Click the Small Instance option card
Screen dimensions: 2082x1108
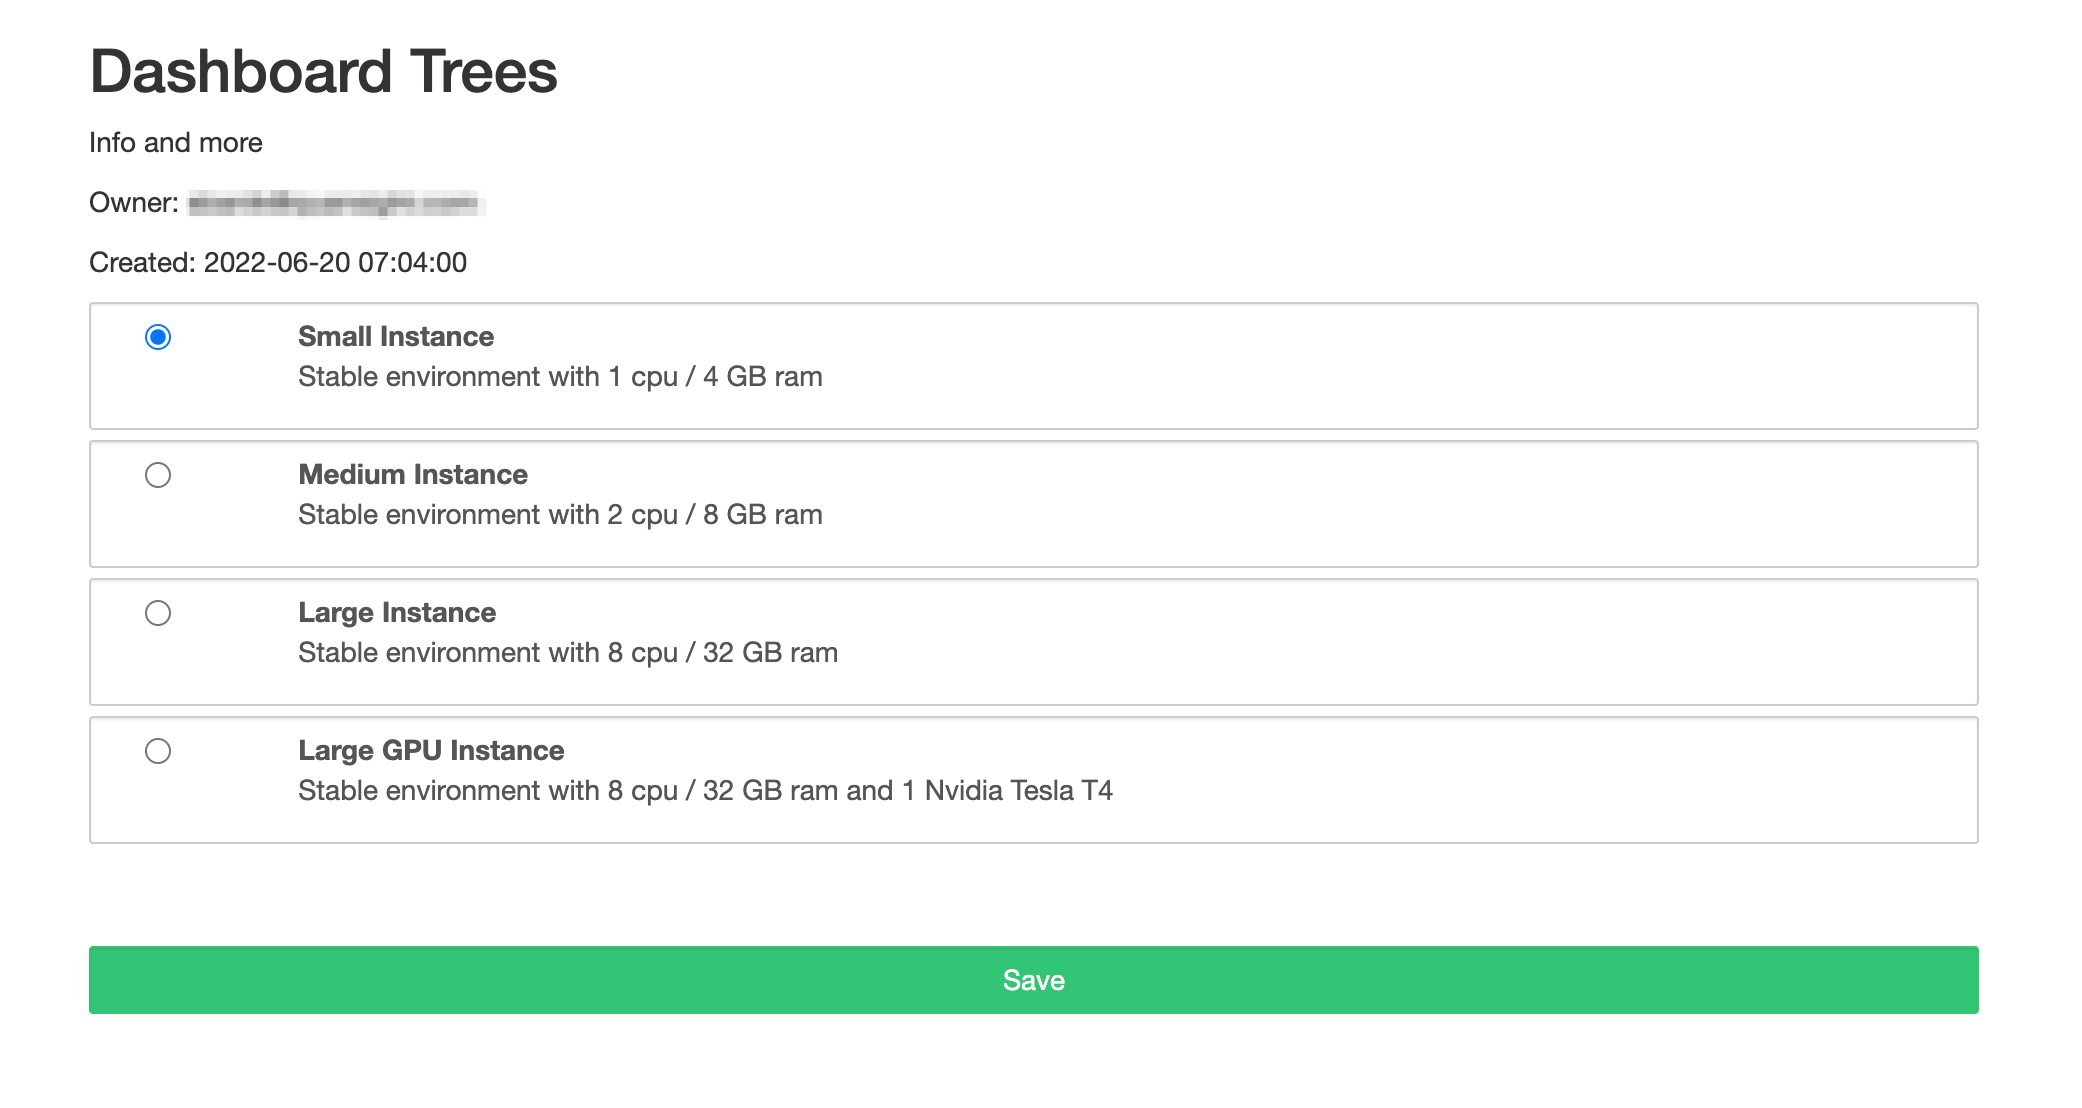click(1033, 366)
